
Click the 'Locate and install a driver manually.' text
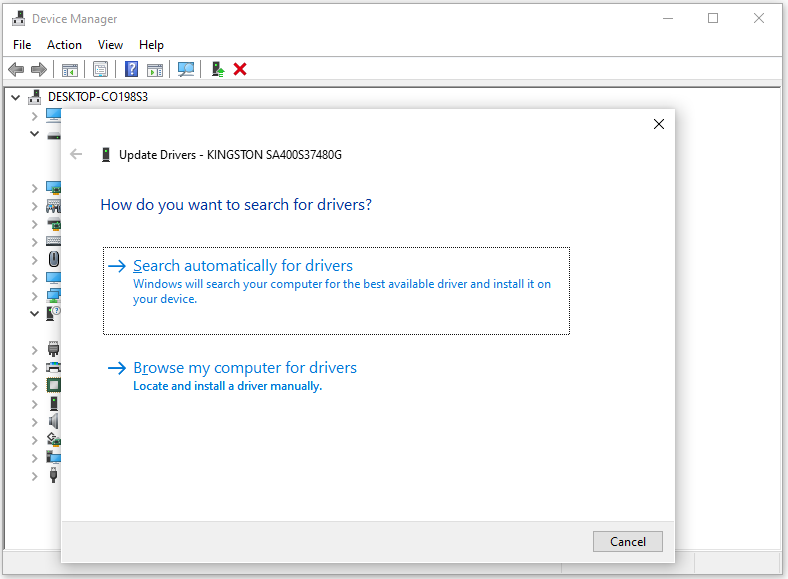(x=227, y=386)
